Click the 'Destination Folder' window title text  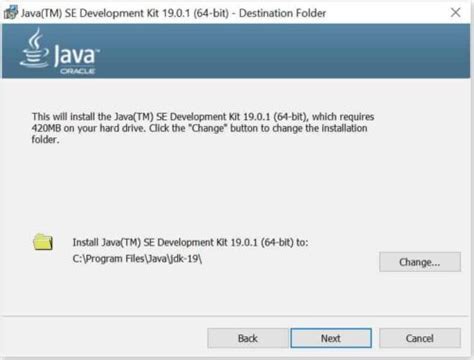[282, 13]
